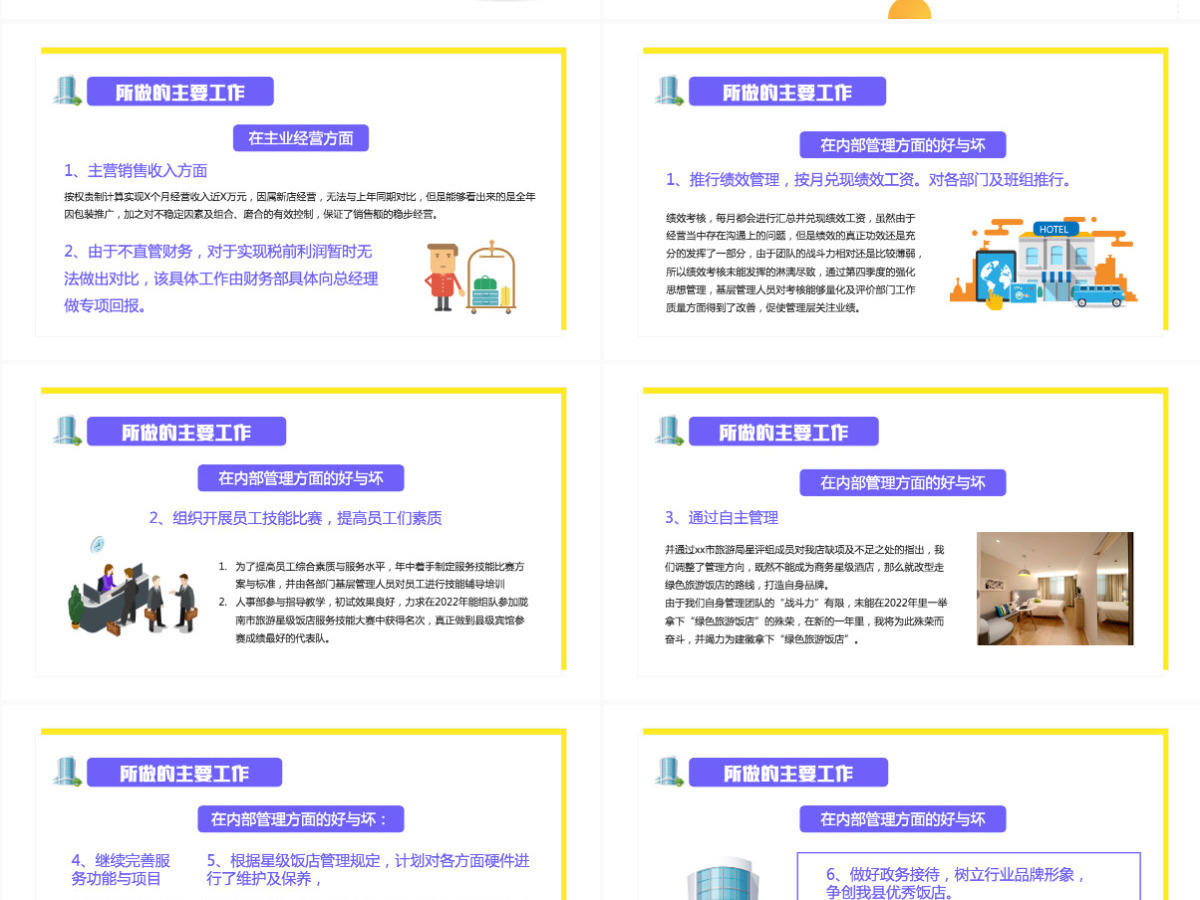Select the text 5、根据星级饭店管理规定
This screenshot has width=1200, height=900.
[x=368, y=869]
